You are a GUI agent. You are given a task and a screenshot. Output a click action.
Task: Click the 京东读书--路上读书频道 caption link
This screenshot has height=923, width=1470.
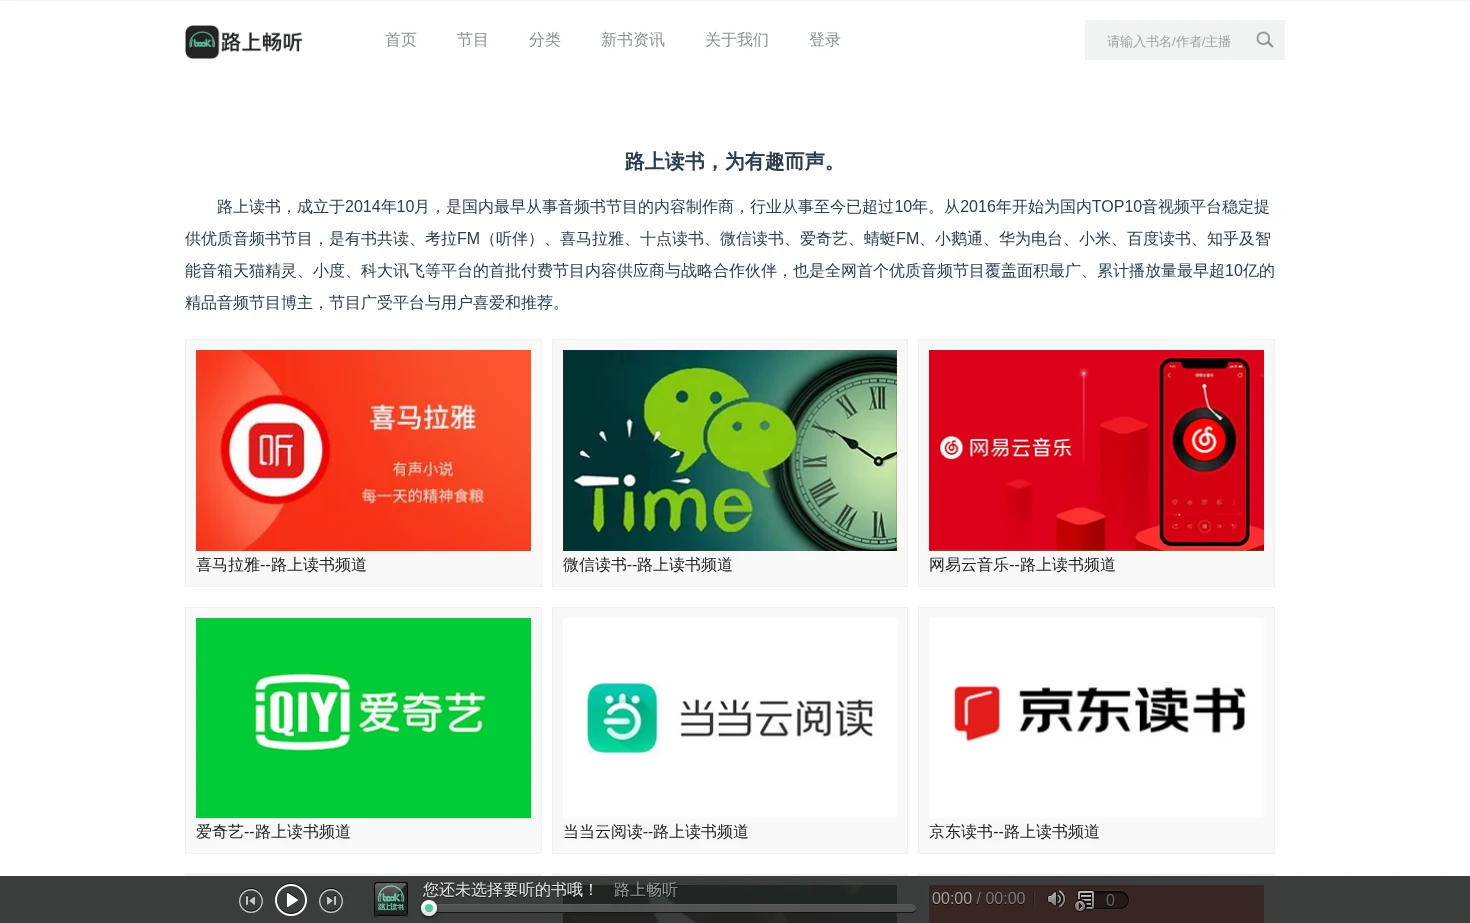(x=1014, y=832)
